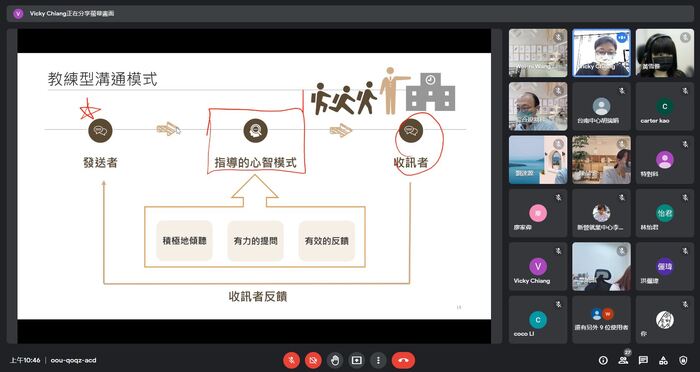
Task: Open meeting details info icon
Action: 603,360
